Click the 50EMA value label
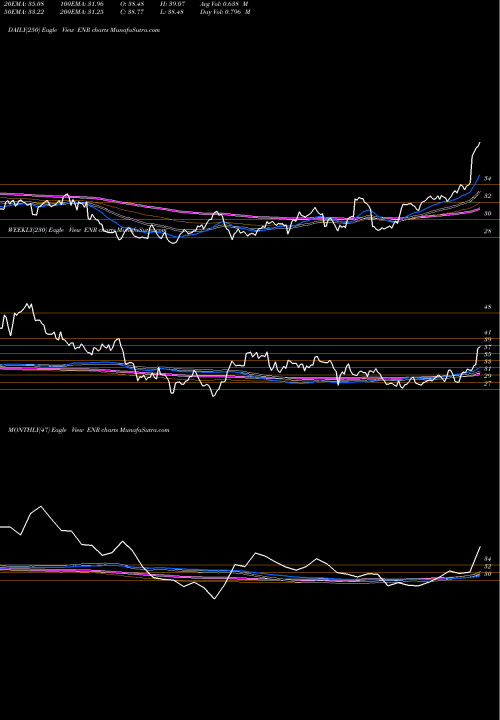Viewport: 500px width, 720px height. [x=23, y=11]
